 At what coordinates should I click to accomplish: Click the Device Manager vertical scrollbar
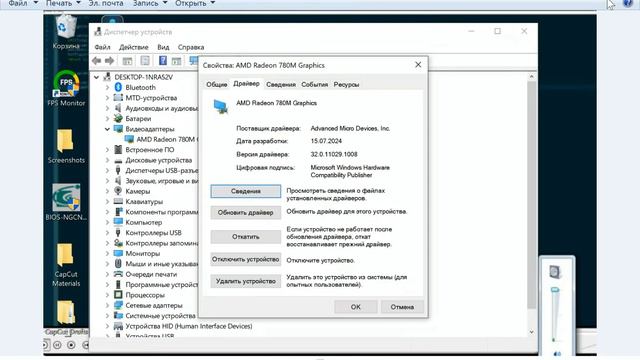coord(531,195)
